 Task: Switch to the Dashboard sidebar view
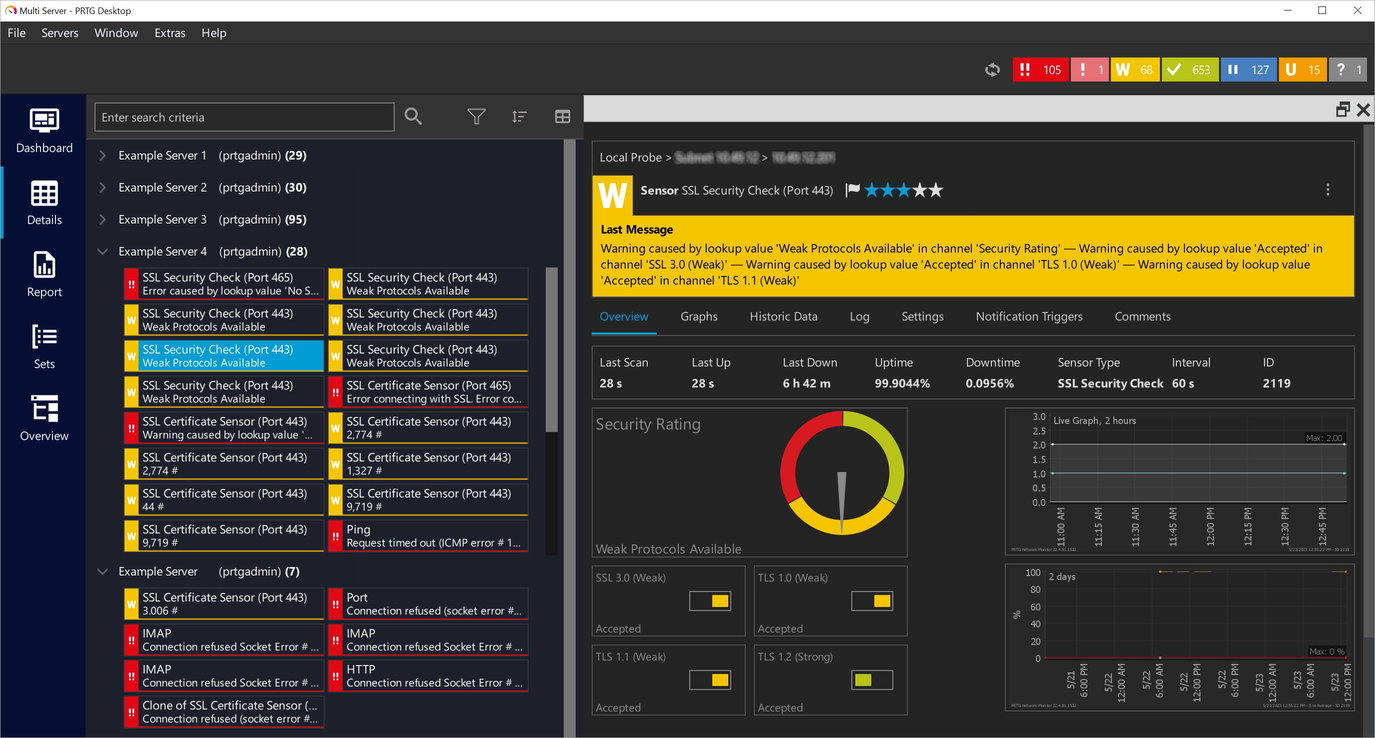43,130
